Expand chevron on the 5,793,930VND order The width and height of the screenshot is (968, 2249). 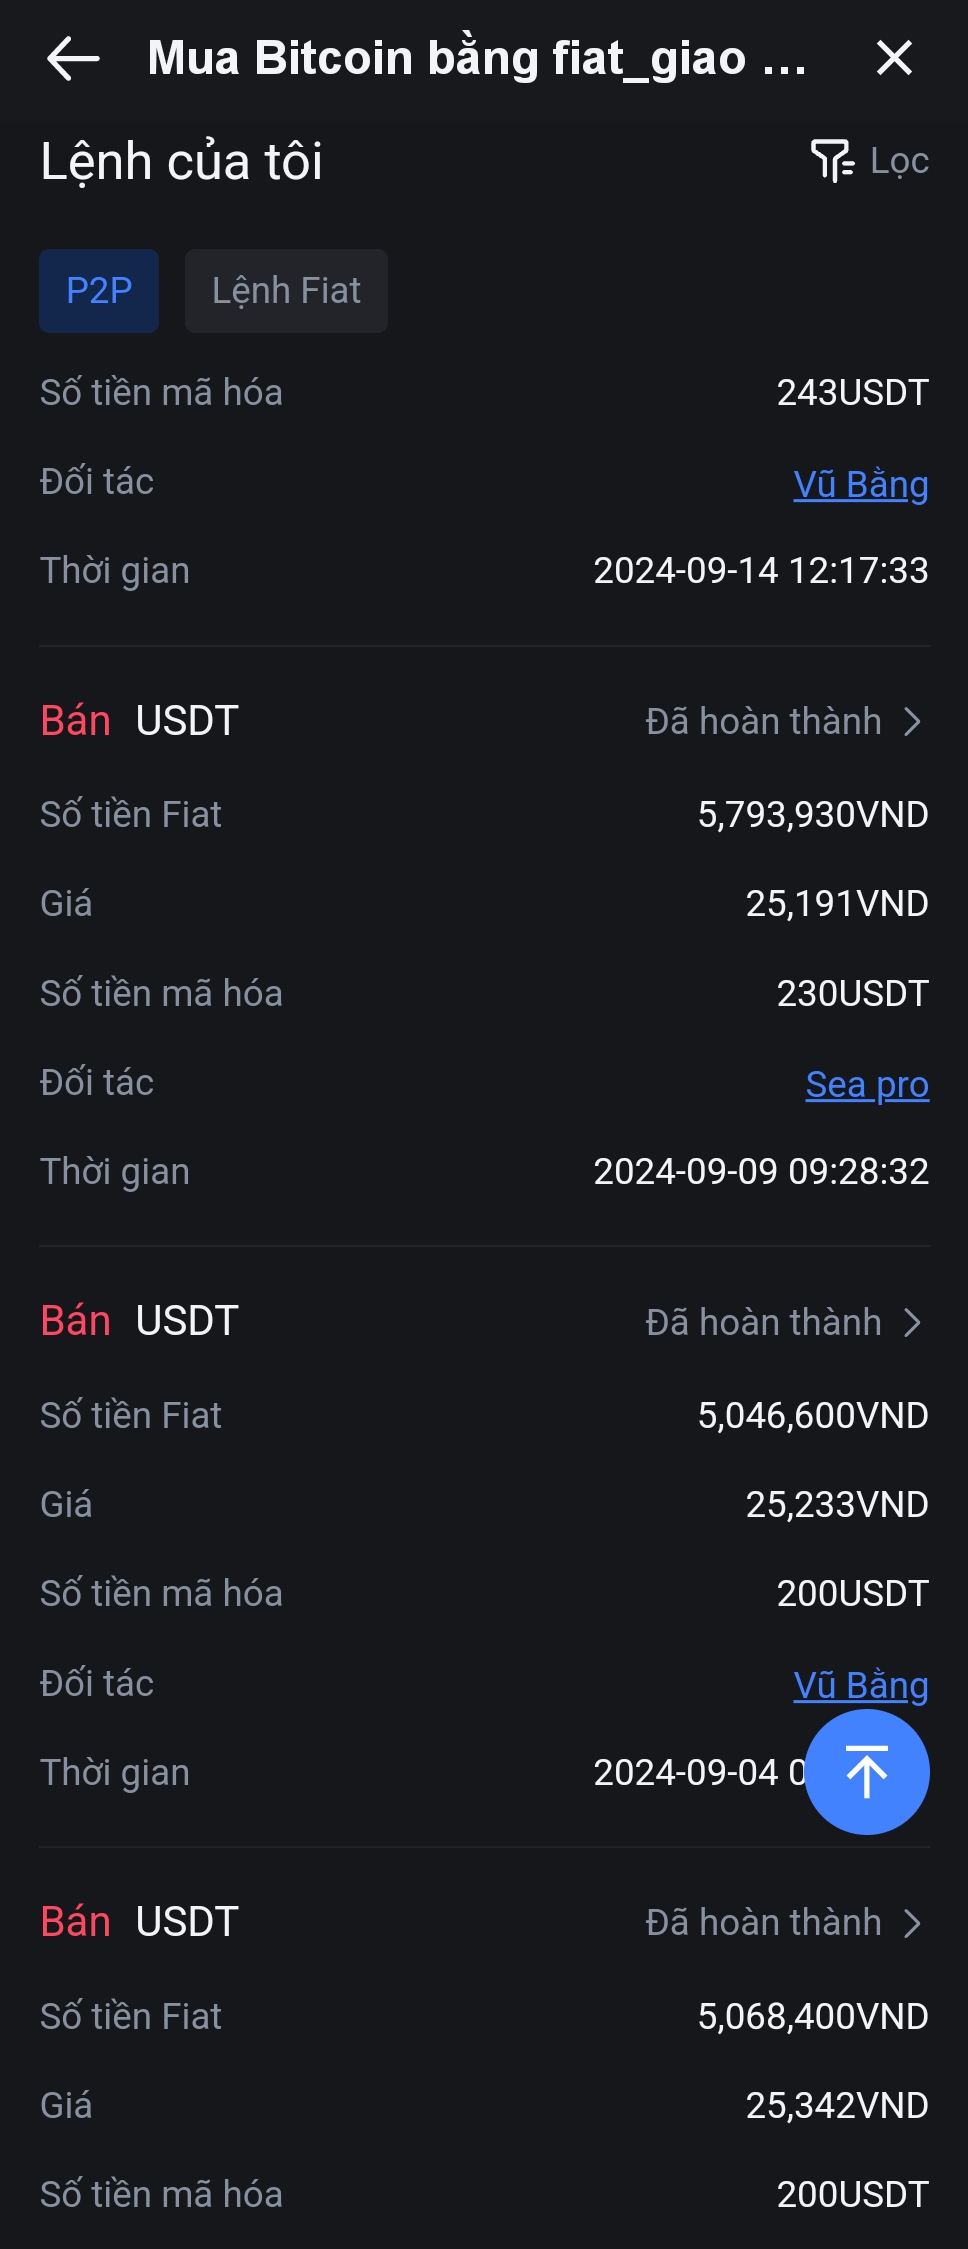point(912,722)
